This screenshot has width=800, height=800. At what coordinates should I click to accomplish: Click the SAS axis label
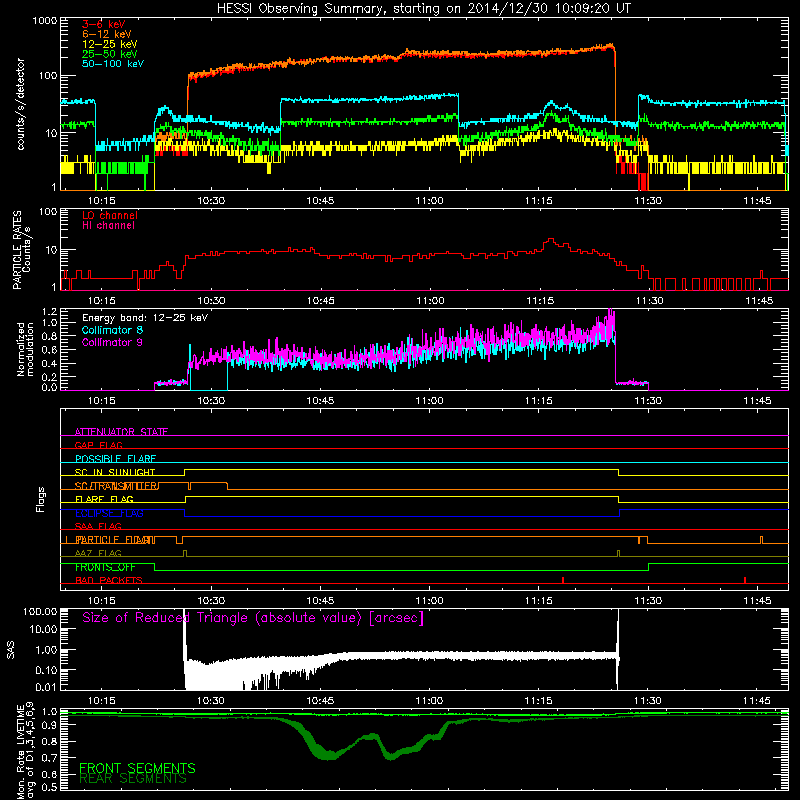[11, 649]
